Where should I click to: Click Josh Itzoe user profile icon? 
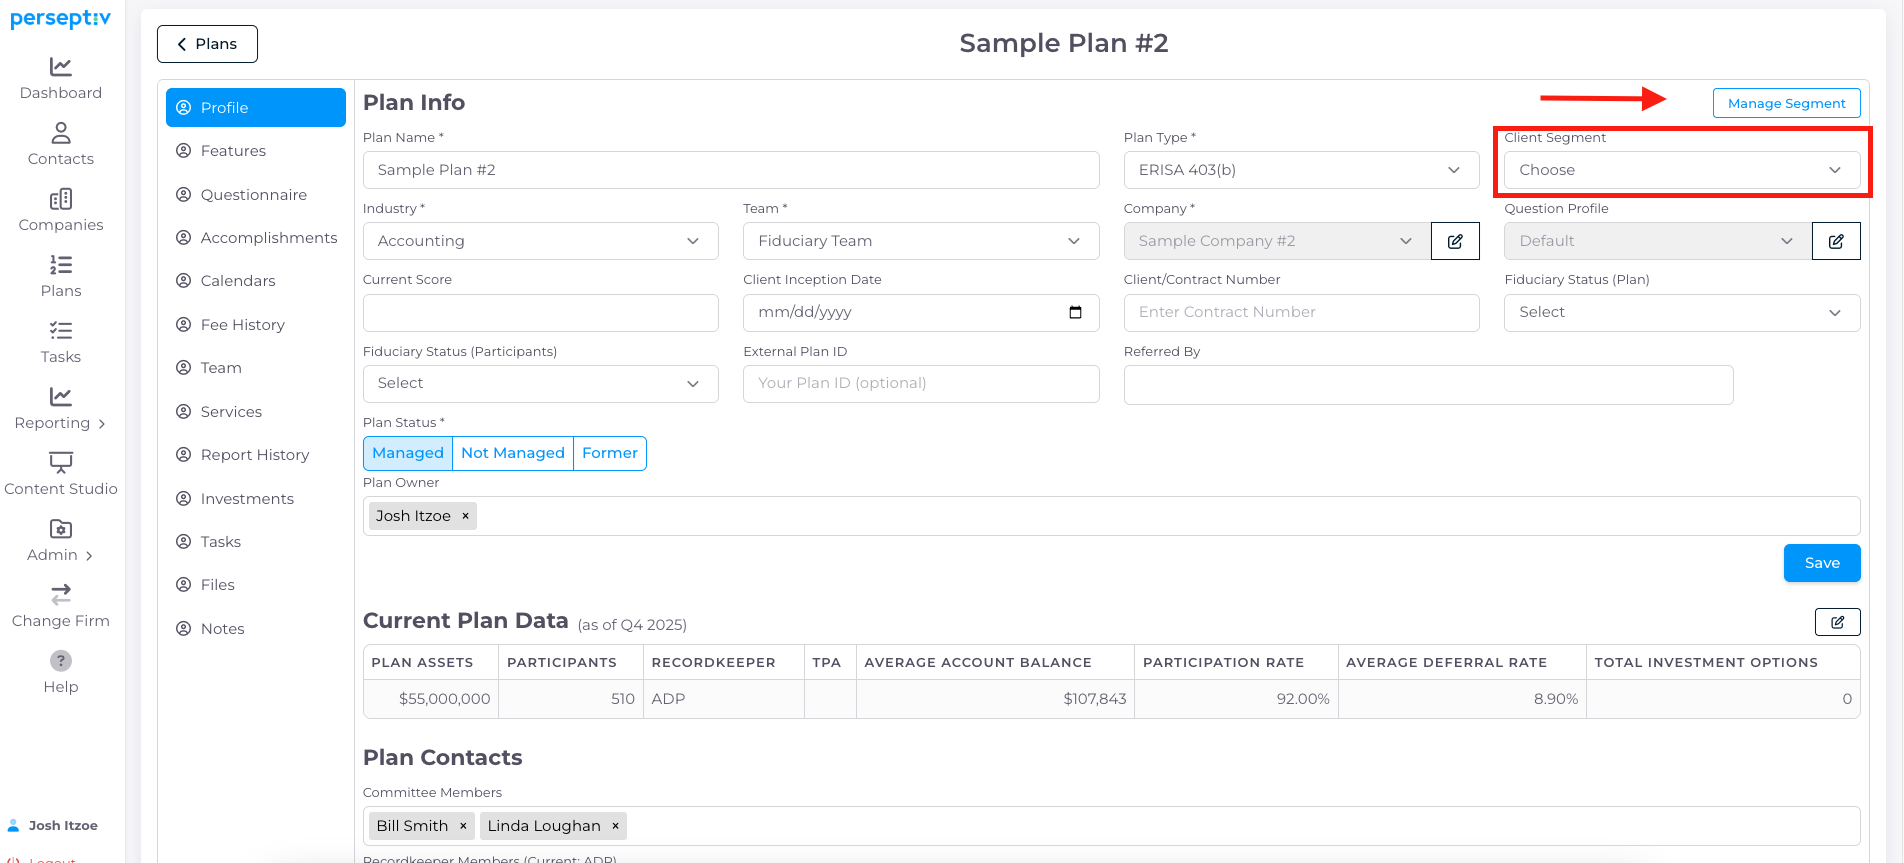coord(14,826)
